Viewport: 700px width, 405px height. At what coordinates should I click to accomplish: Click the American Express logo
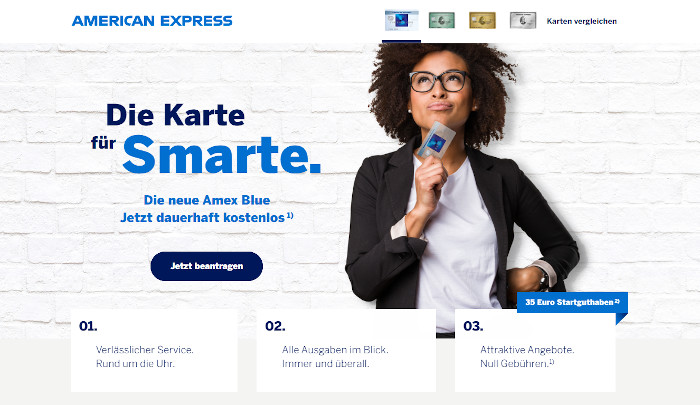tap(152, 21)
